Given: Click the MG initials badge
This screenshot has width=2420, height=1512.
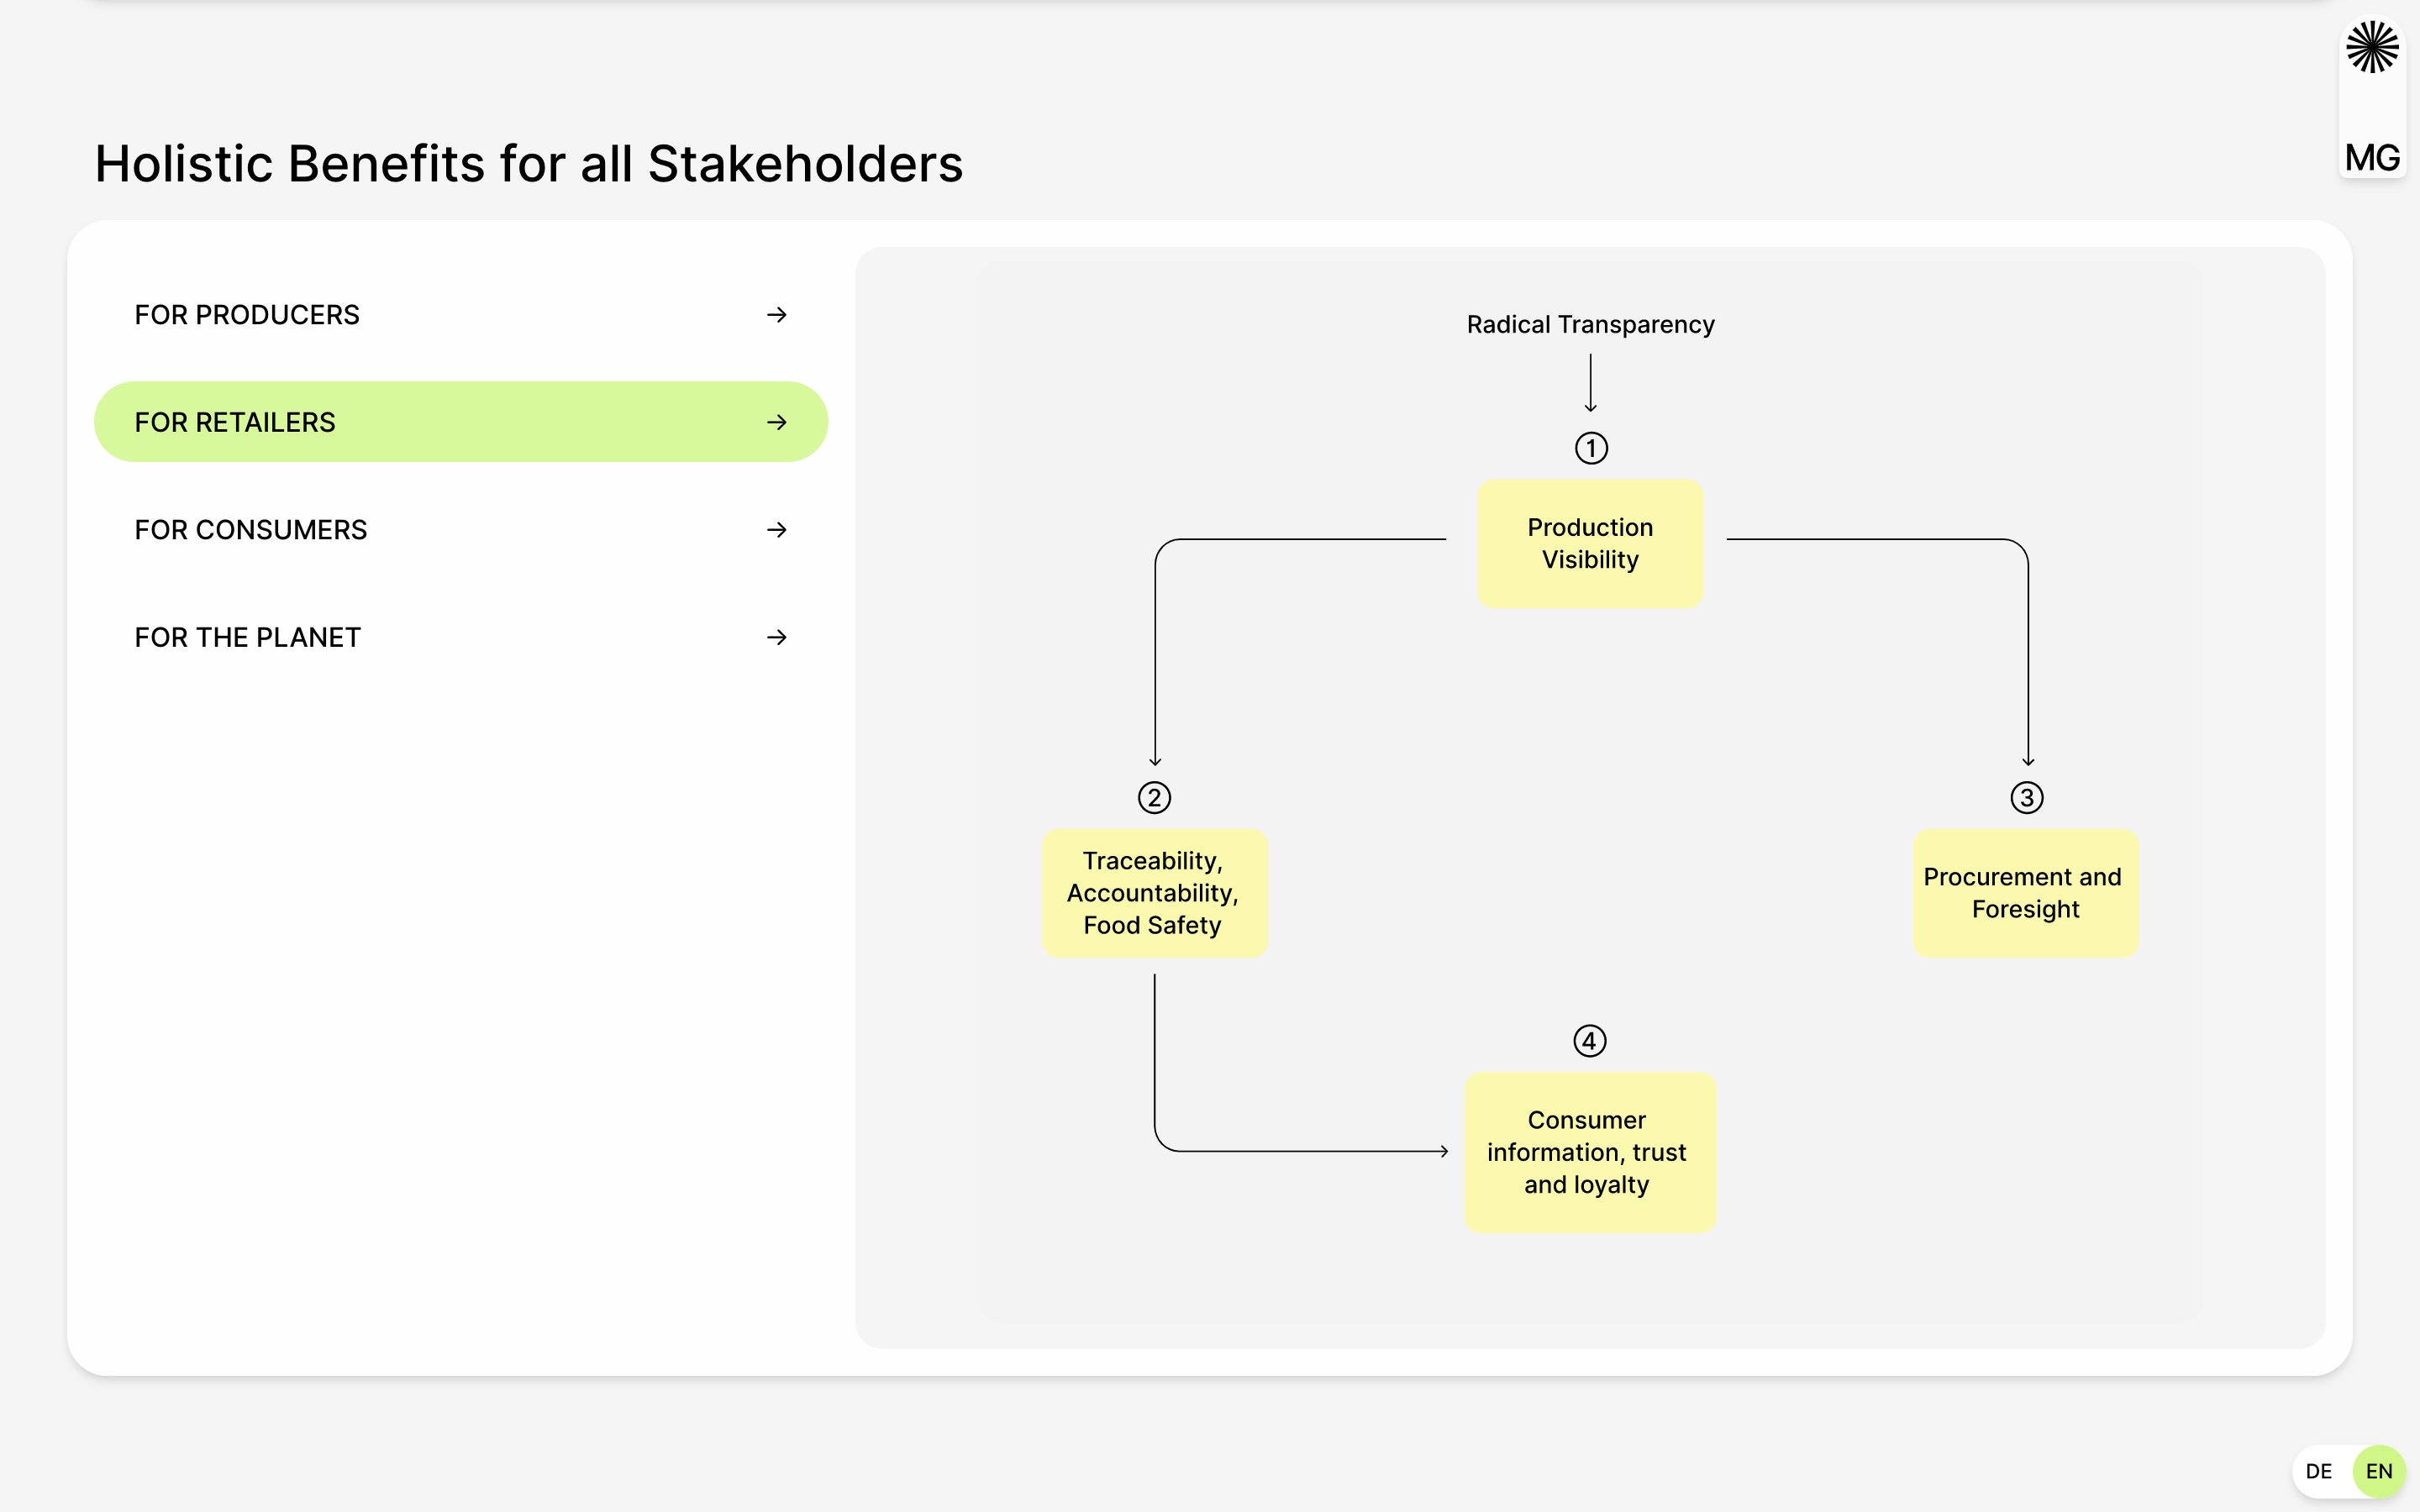Looking at the screenshot, I should 2371,157.
